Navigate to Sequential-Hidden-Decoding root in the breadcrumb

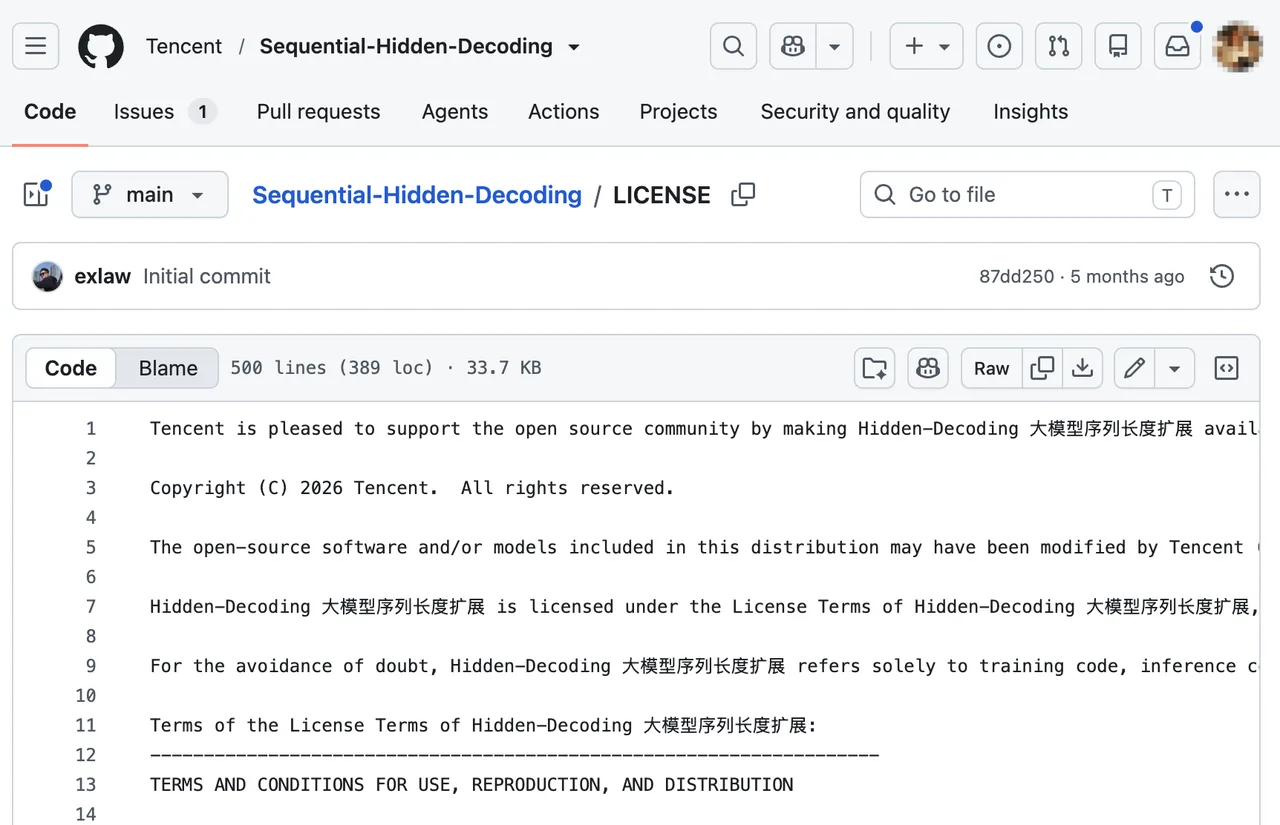(417, 195)
